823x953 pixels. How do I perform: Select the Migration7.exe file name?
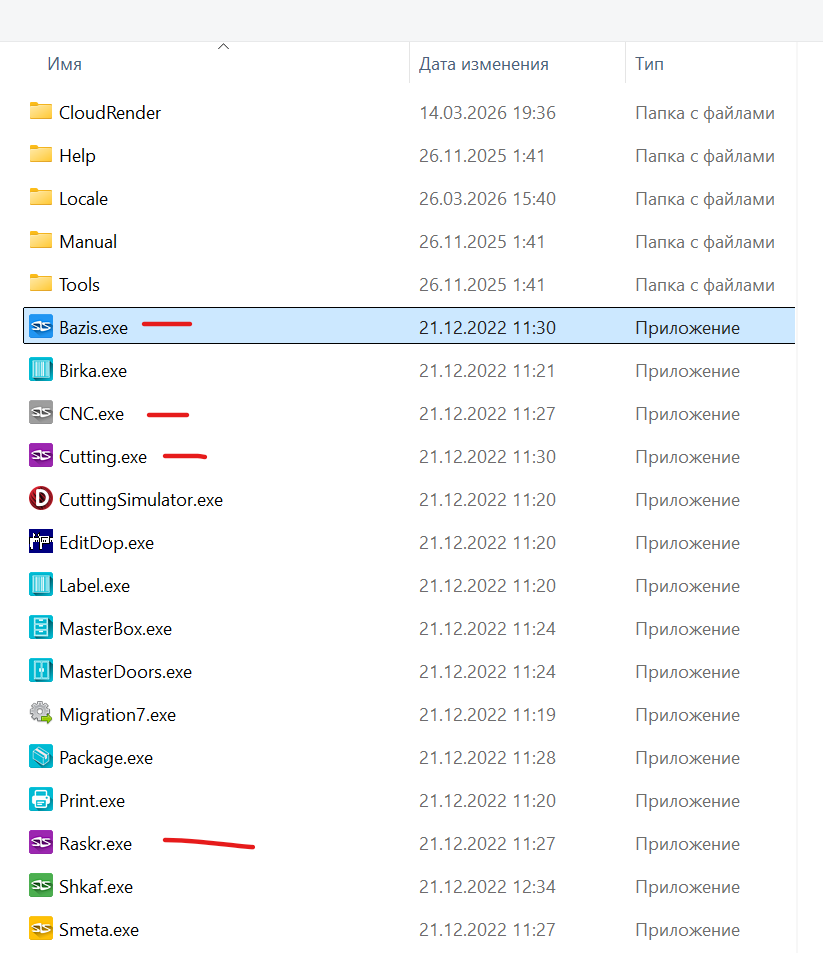[117, 715]
